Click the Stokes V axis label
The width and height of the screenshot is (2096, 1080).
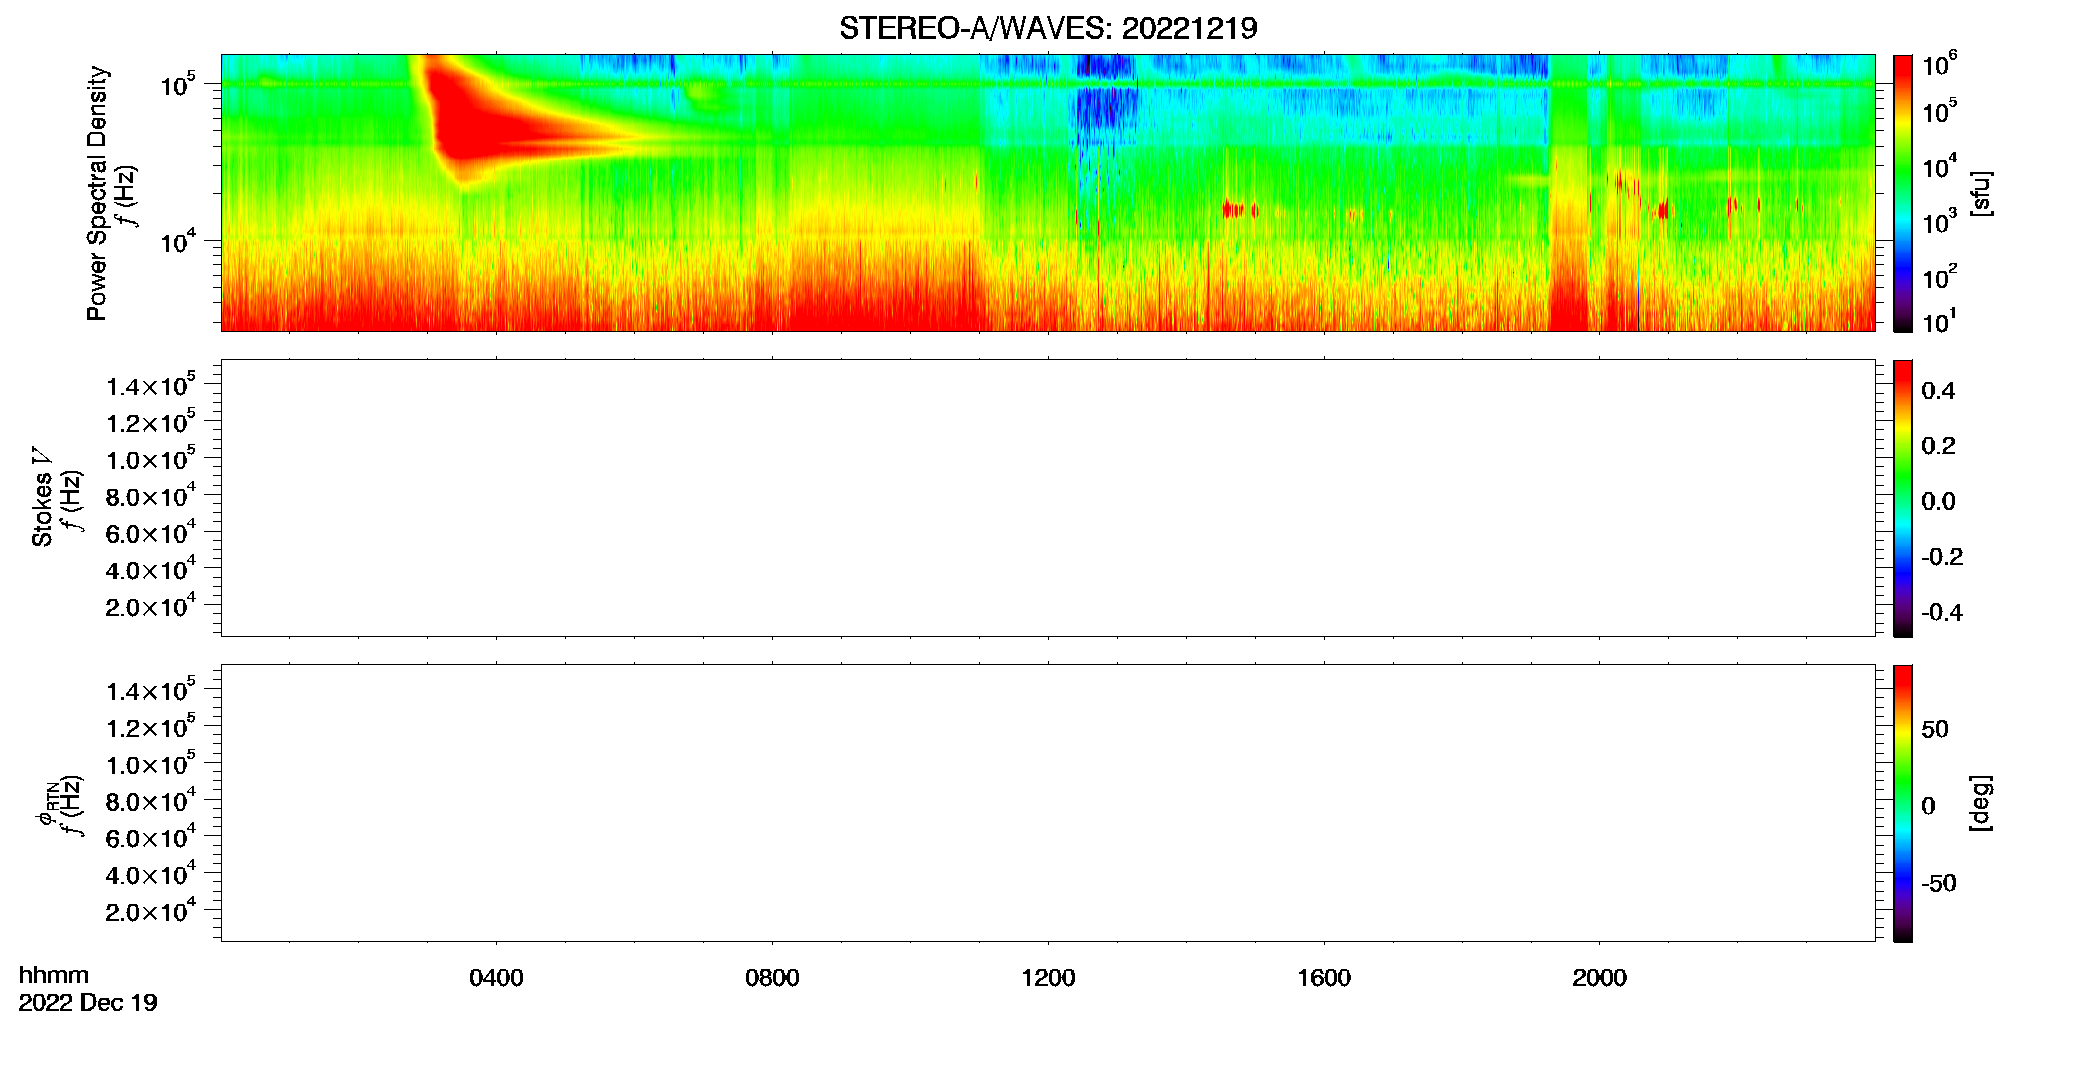43,498
